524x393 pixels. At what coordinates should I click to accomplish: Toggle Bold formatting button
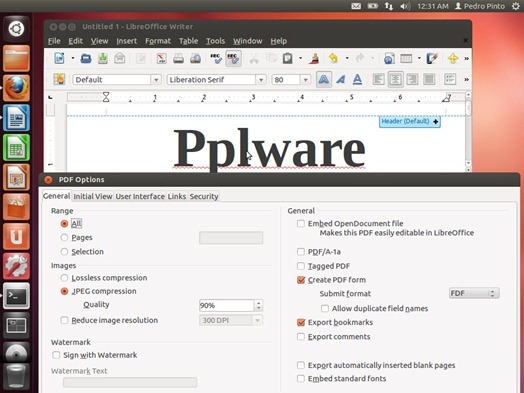click(324, 80)
